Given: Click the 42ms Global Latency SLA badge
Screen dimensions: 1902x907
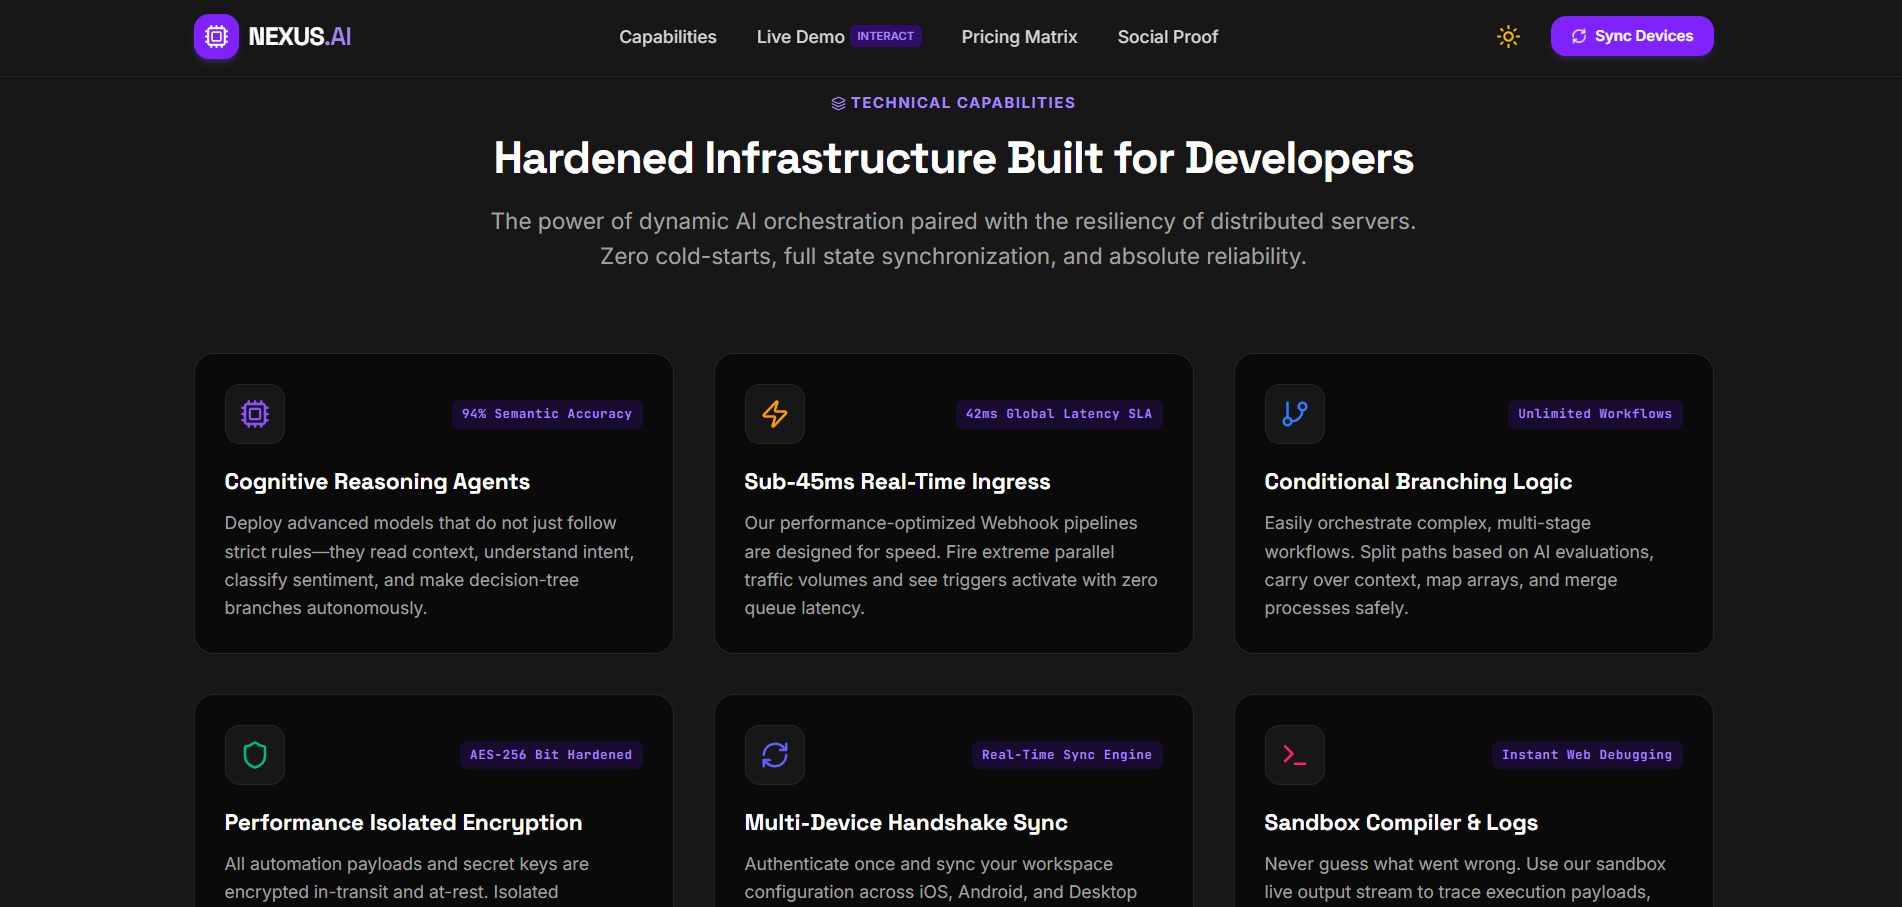Looking at the screenshot, I should [1059, 414].
